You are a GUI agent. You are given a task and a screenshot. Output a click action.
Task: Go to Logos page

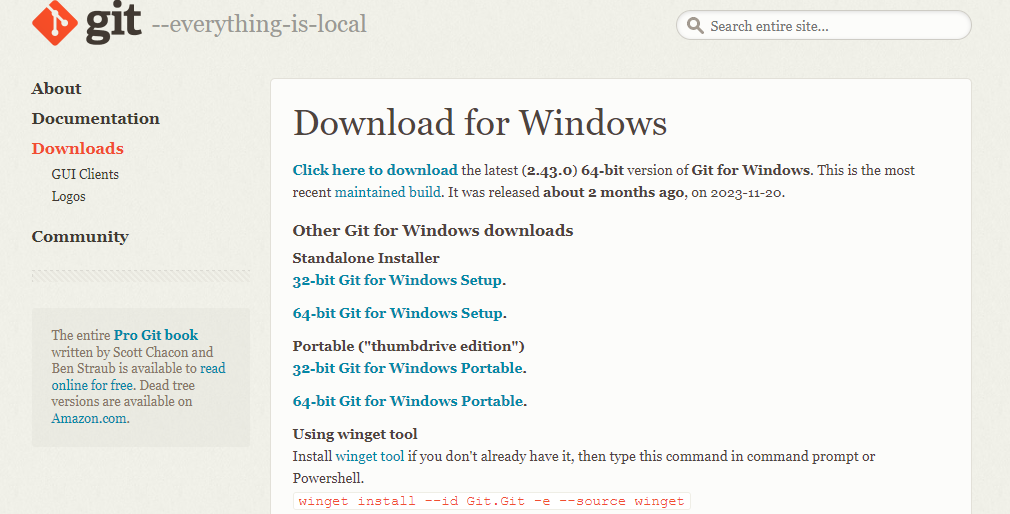coord(68,196)
